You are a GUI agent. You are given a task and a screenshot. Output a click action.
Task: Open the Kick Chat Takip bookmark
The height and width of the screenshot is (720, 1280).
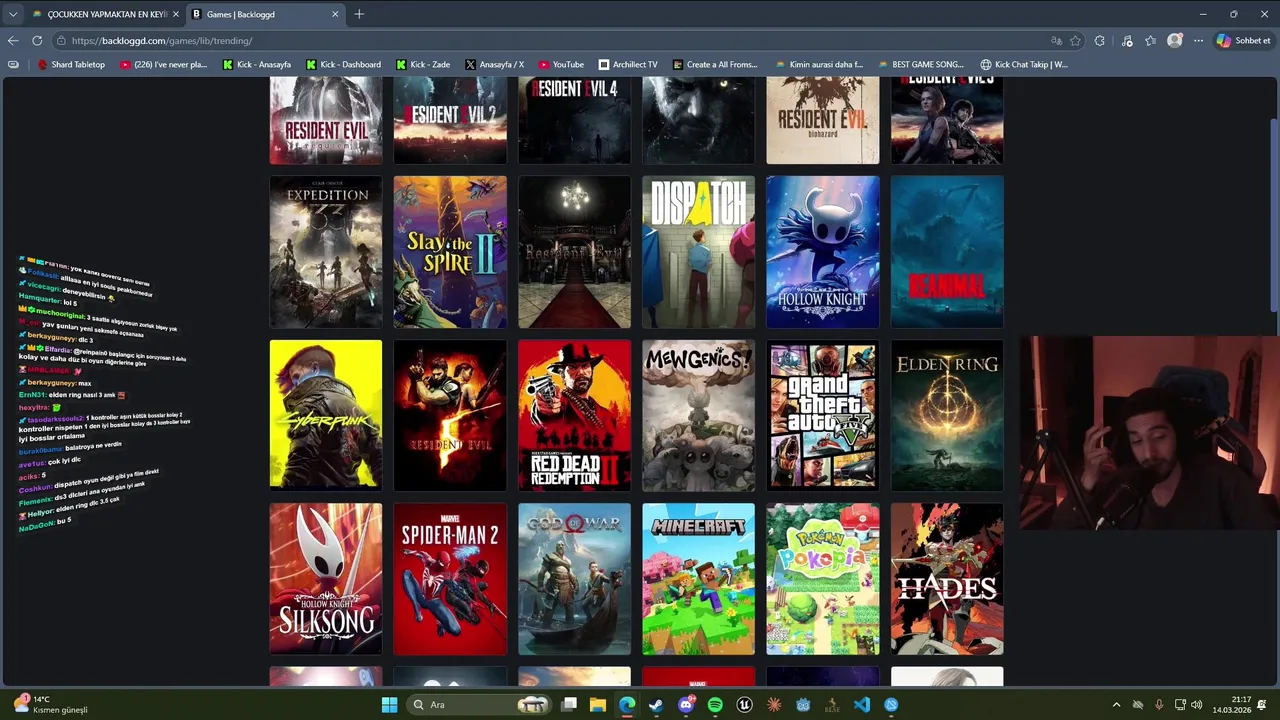(x=1024, y=64)
